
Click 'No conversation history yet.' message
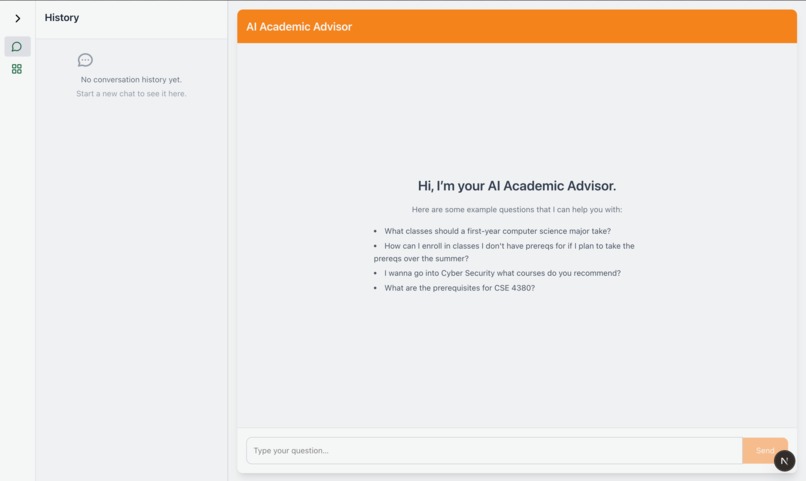pyautogui.click(x=131, y=80)
